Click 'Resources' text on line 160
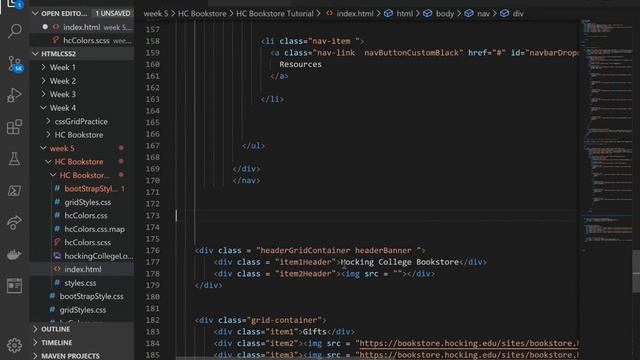Viewport: 640px width, 360px height. pos(300,64)
